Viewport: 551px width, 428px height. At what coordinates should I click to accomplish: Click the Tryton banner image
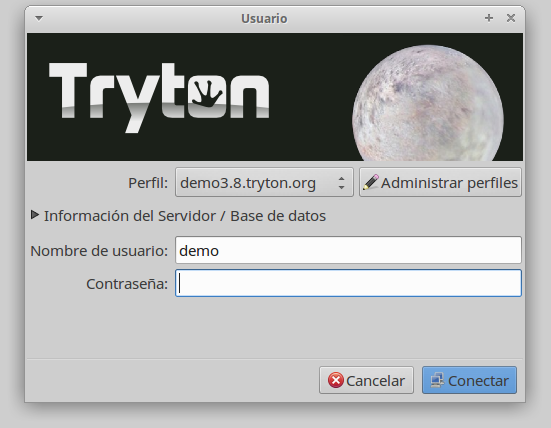(x=275, y=97)
